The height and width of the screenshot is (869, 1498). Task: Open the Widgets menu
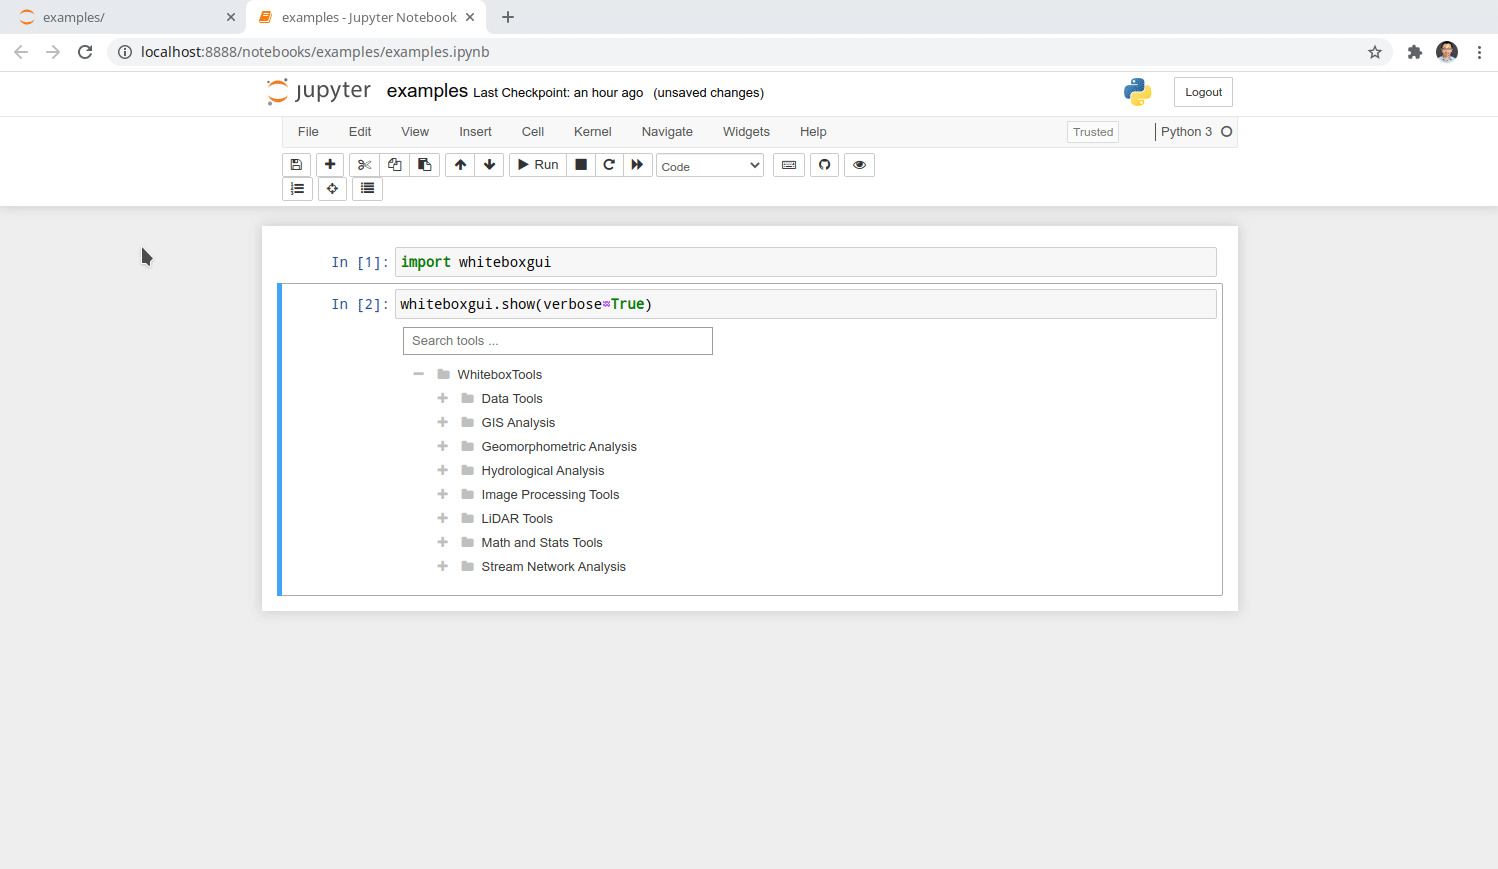pyautogui.click(x=746, y=132)
